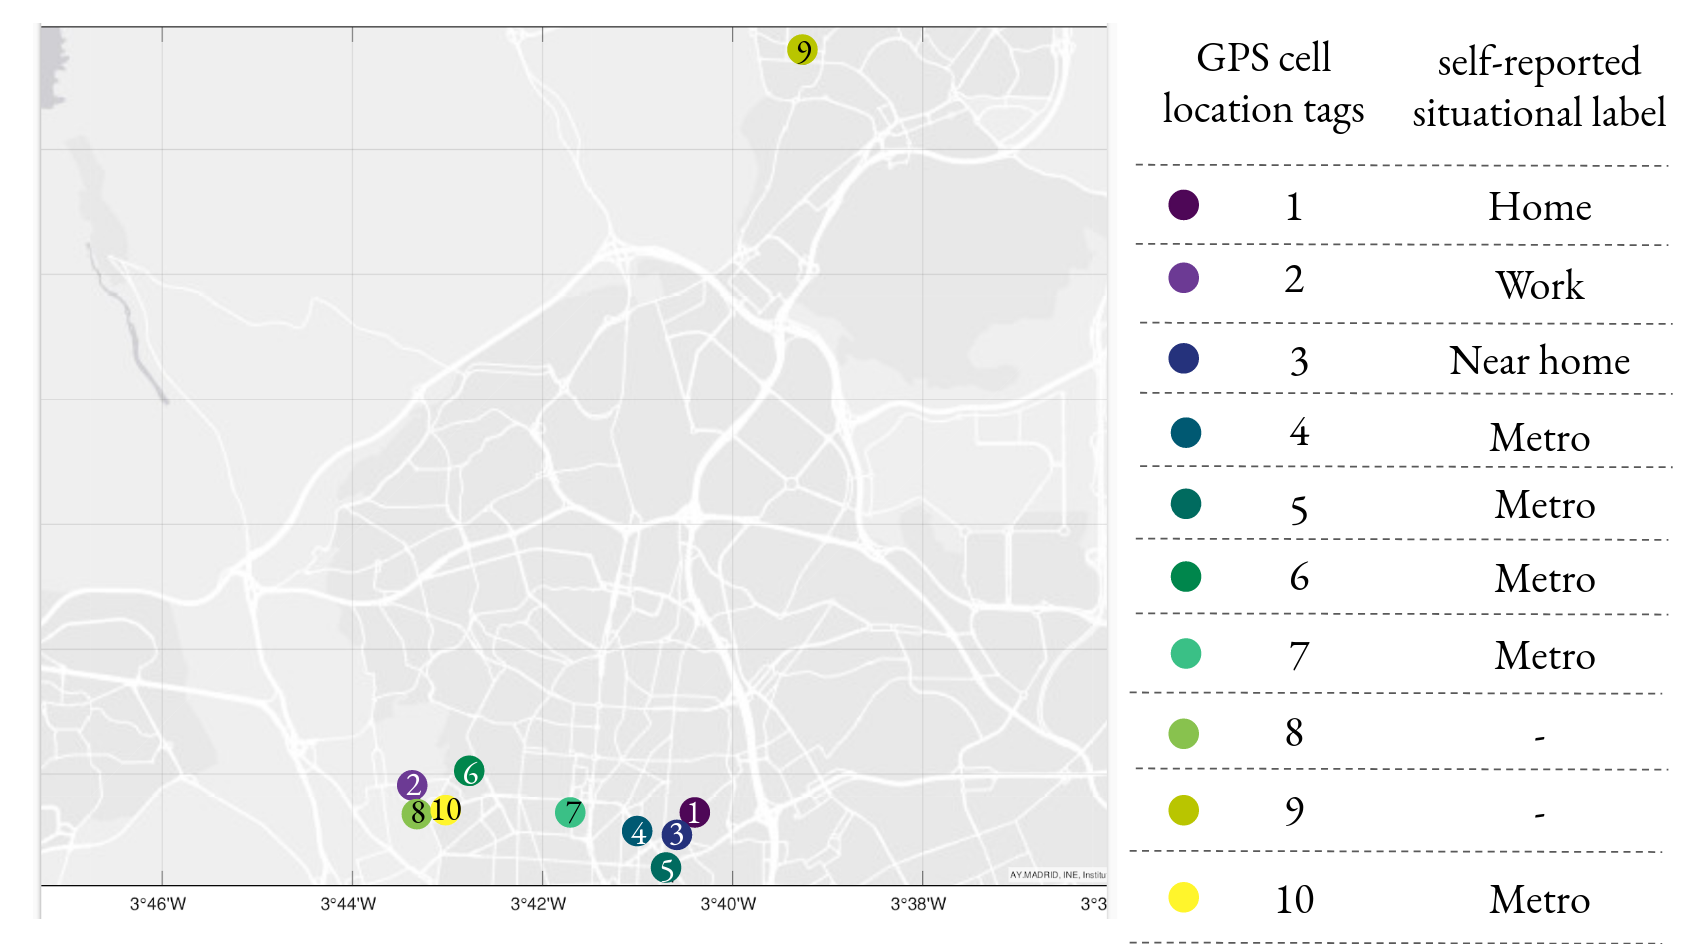Screen dimensions: 1686x944
Task: Click 'GPS cell location tags' column header
Action: (1263, 84)
